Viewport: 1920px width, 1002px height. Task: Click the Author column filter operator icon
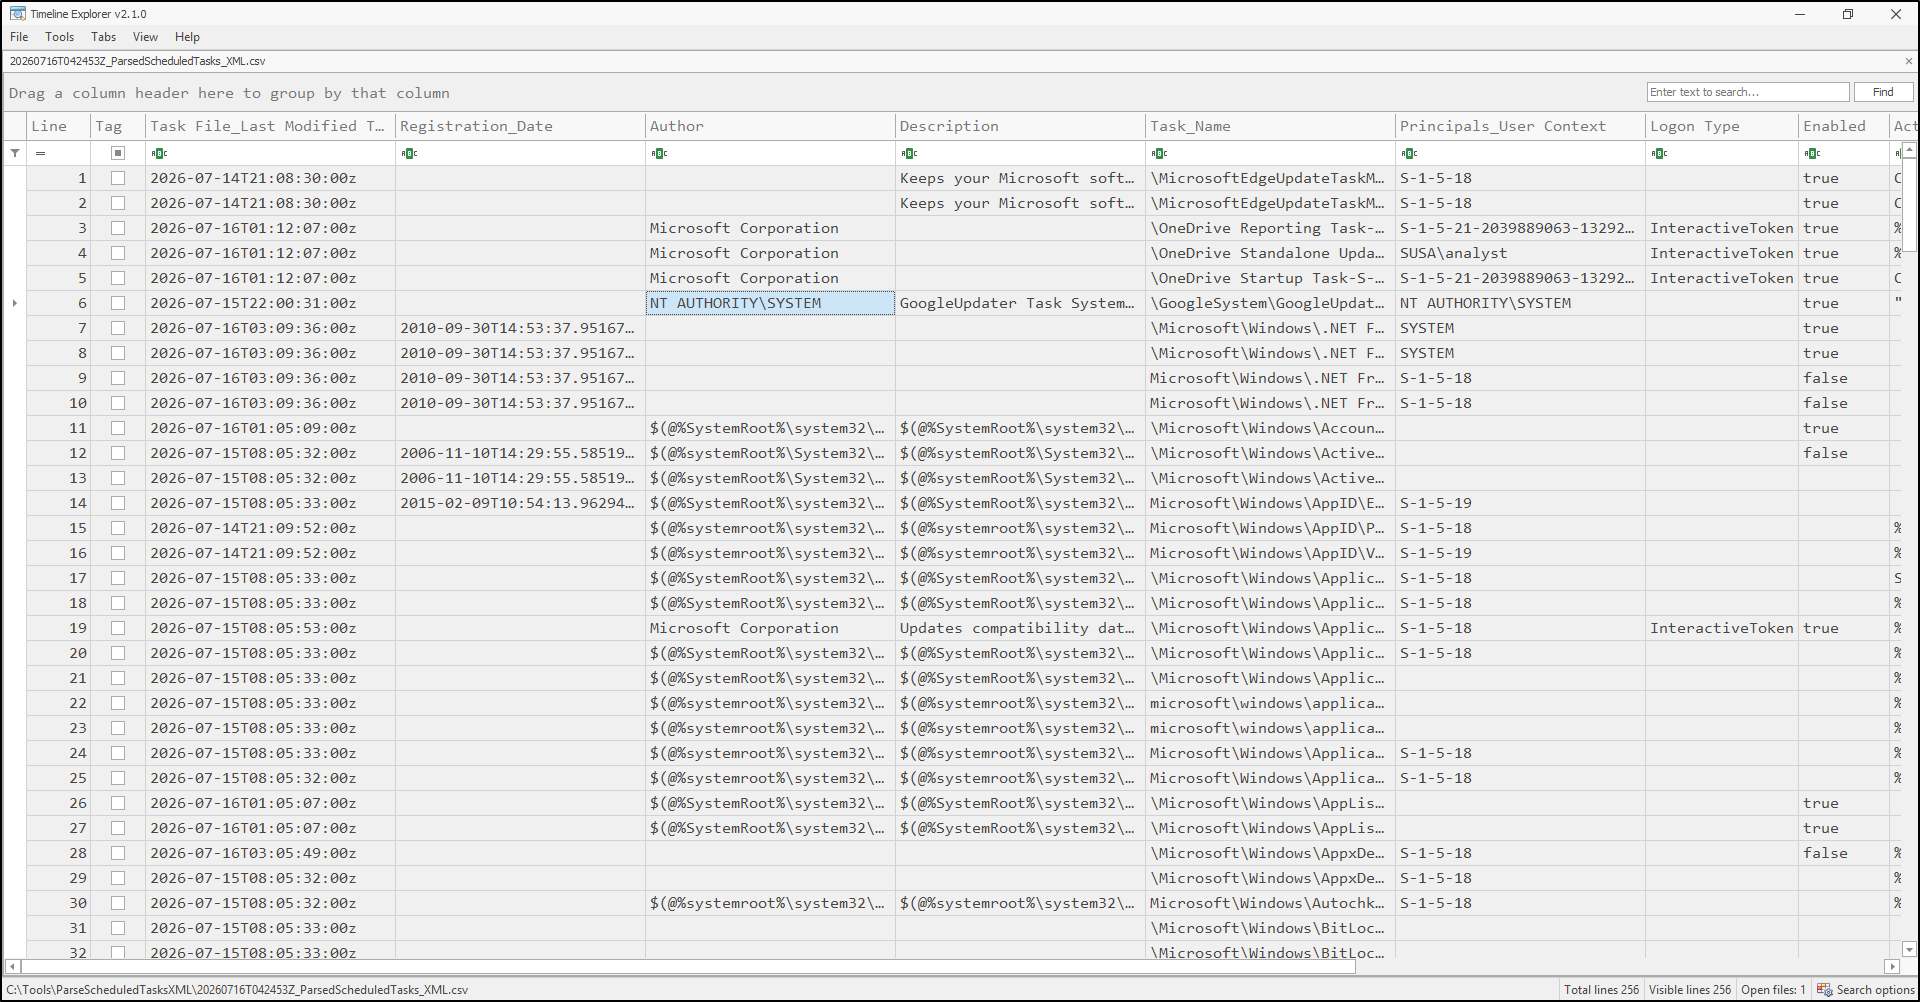pos(659,153)
